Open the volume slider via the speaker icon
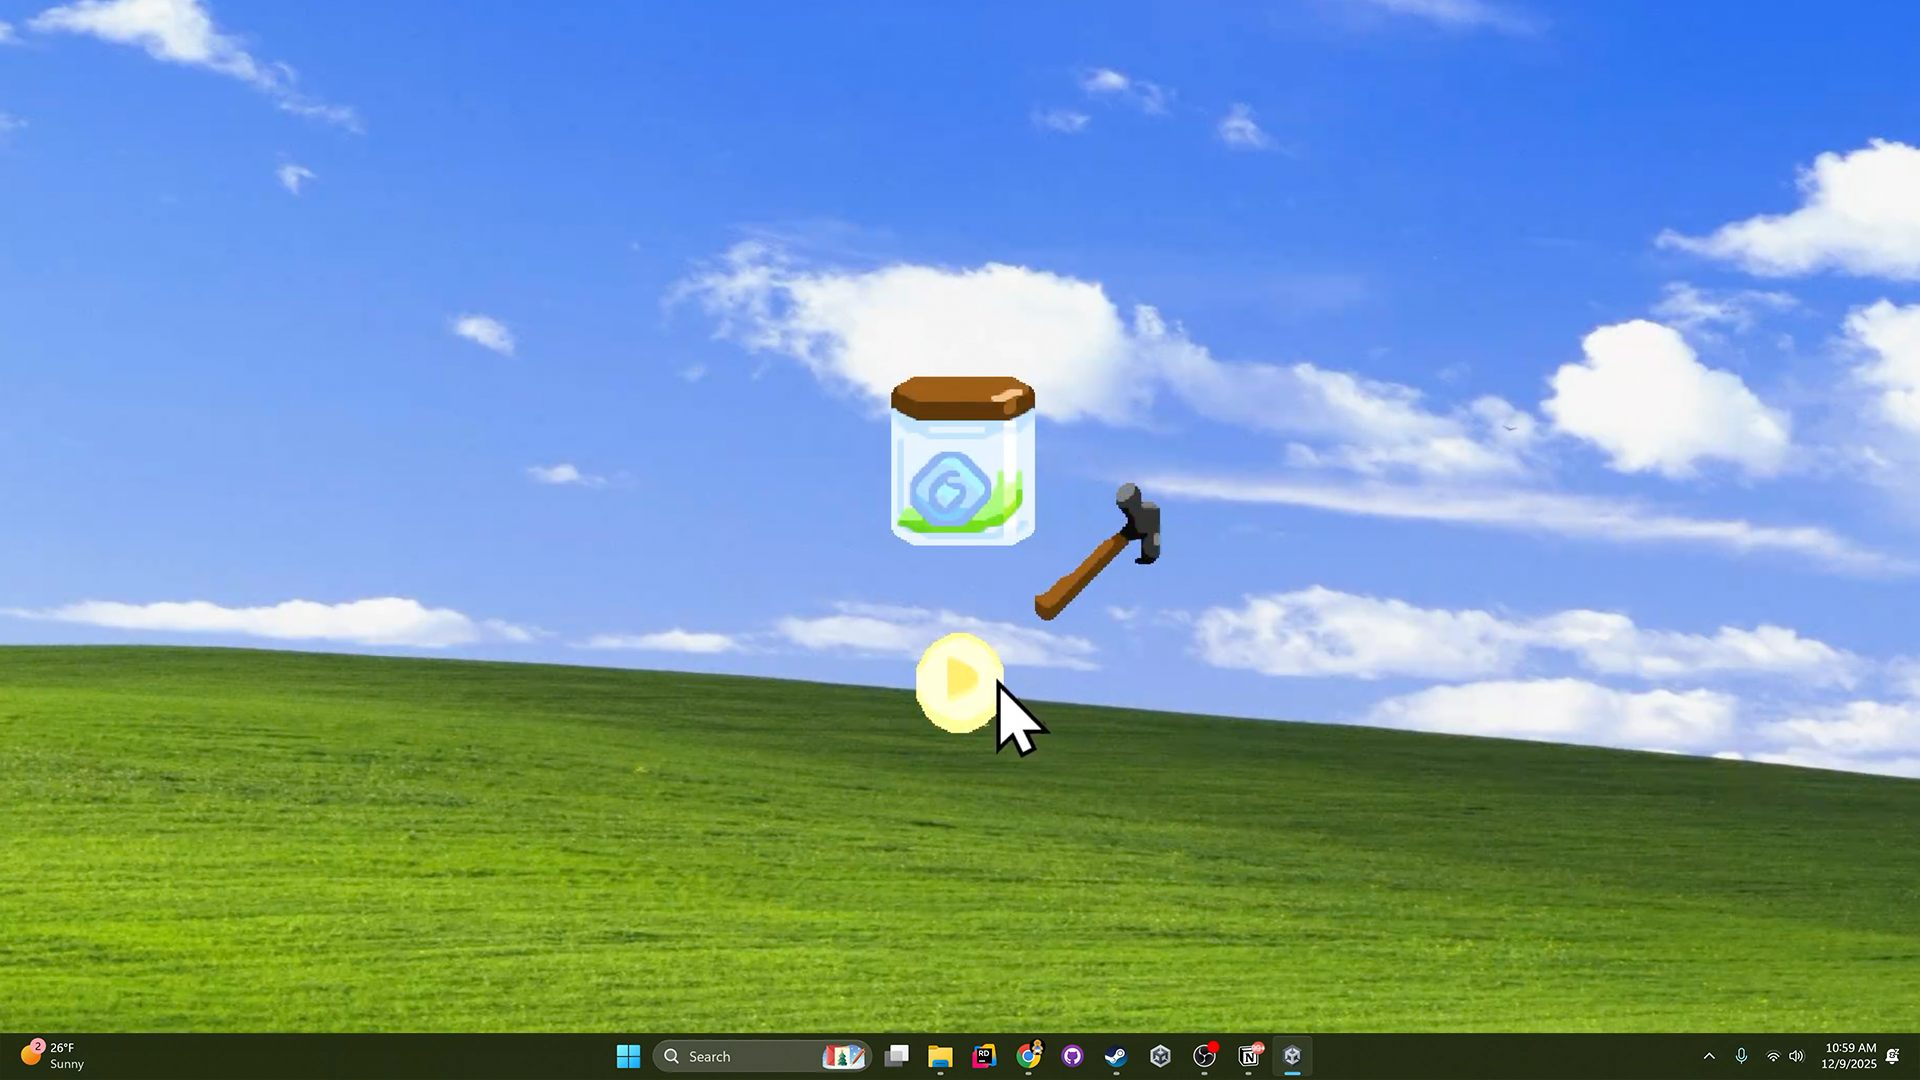 [1797, 1057]
